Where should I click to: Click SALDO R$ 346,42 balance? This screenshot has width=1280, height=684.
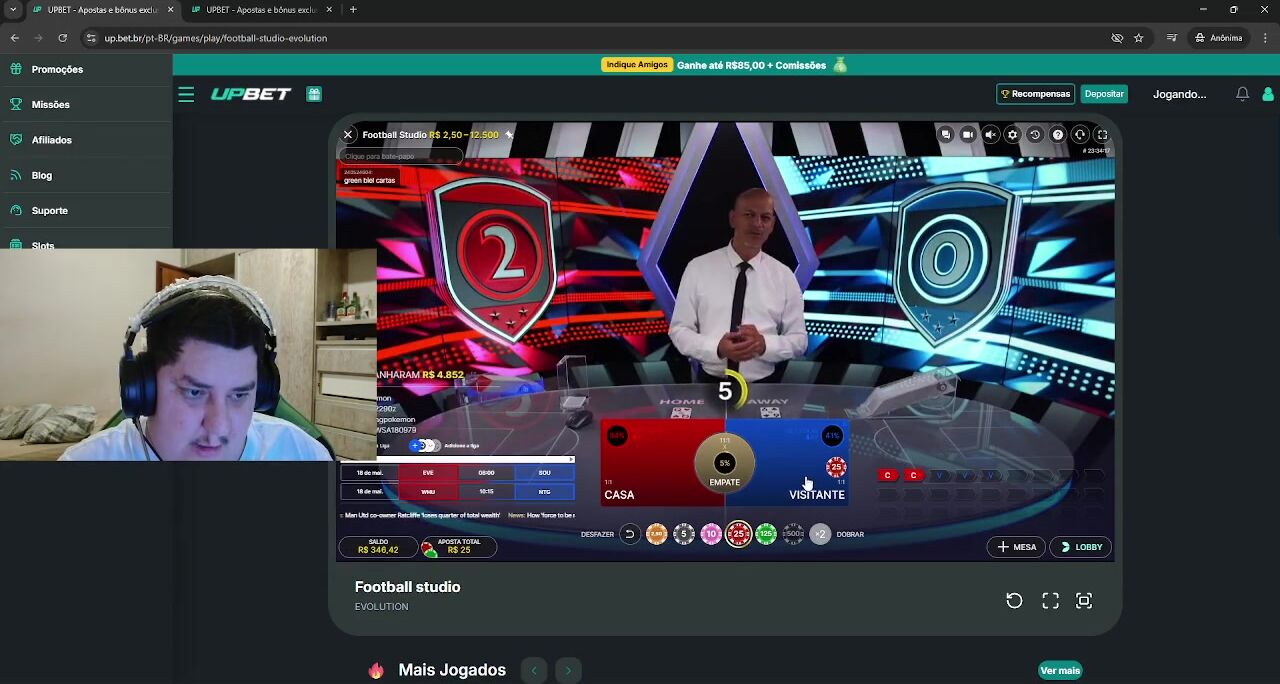point(378,546)
